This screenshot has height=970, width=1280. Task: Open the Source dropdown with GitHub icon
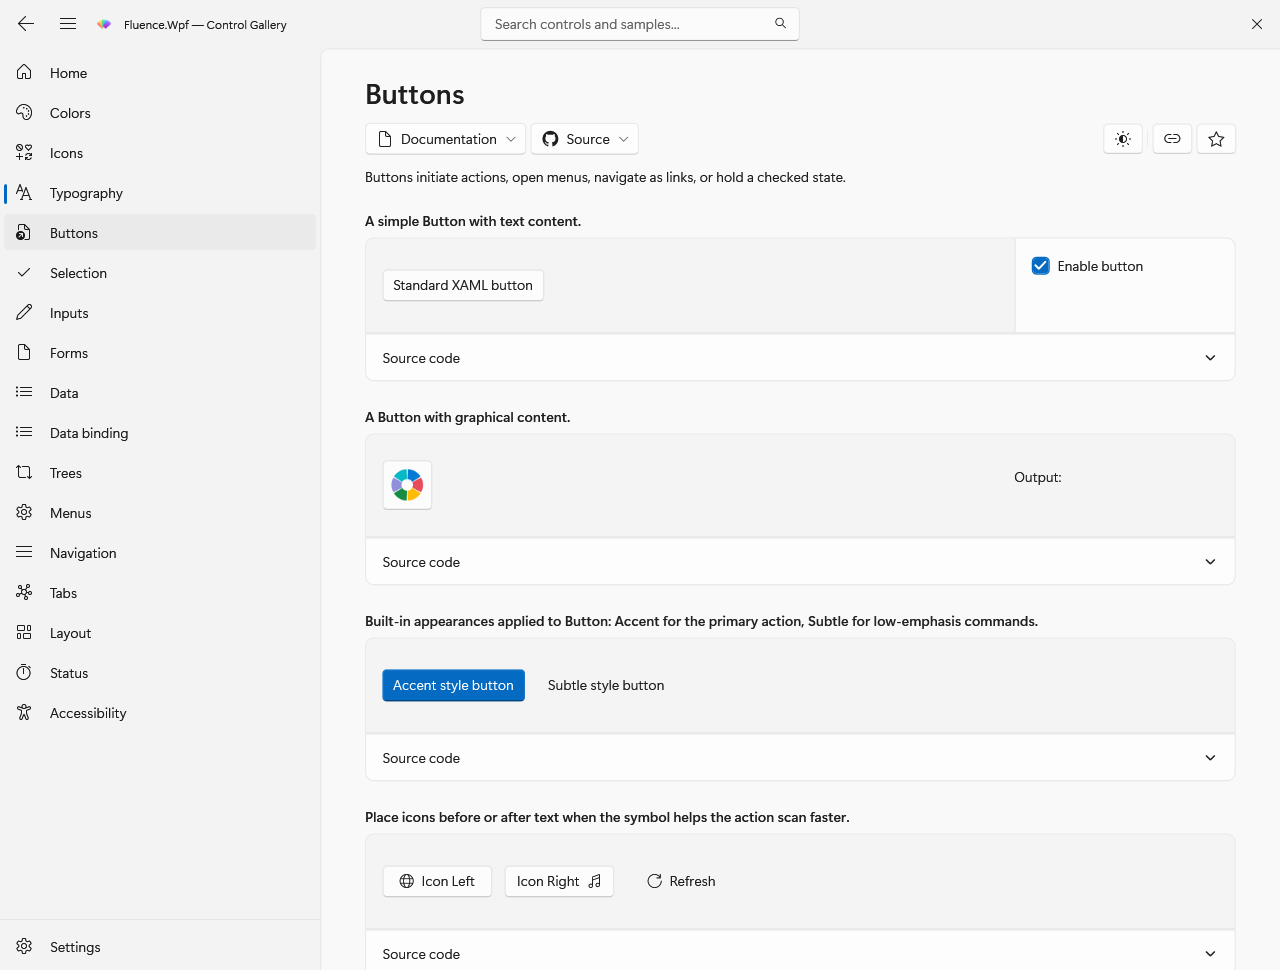point(585,139)
